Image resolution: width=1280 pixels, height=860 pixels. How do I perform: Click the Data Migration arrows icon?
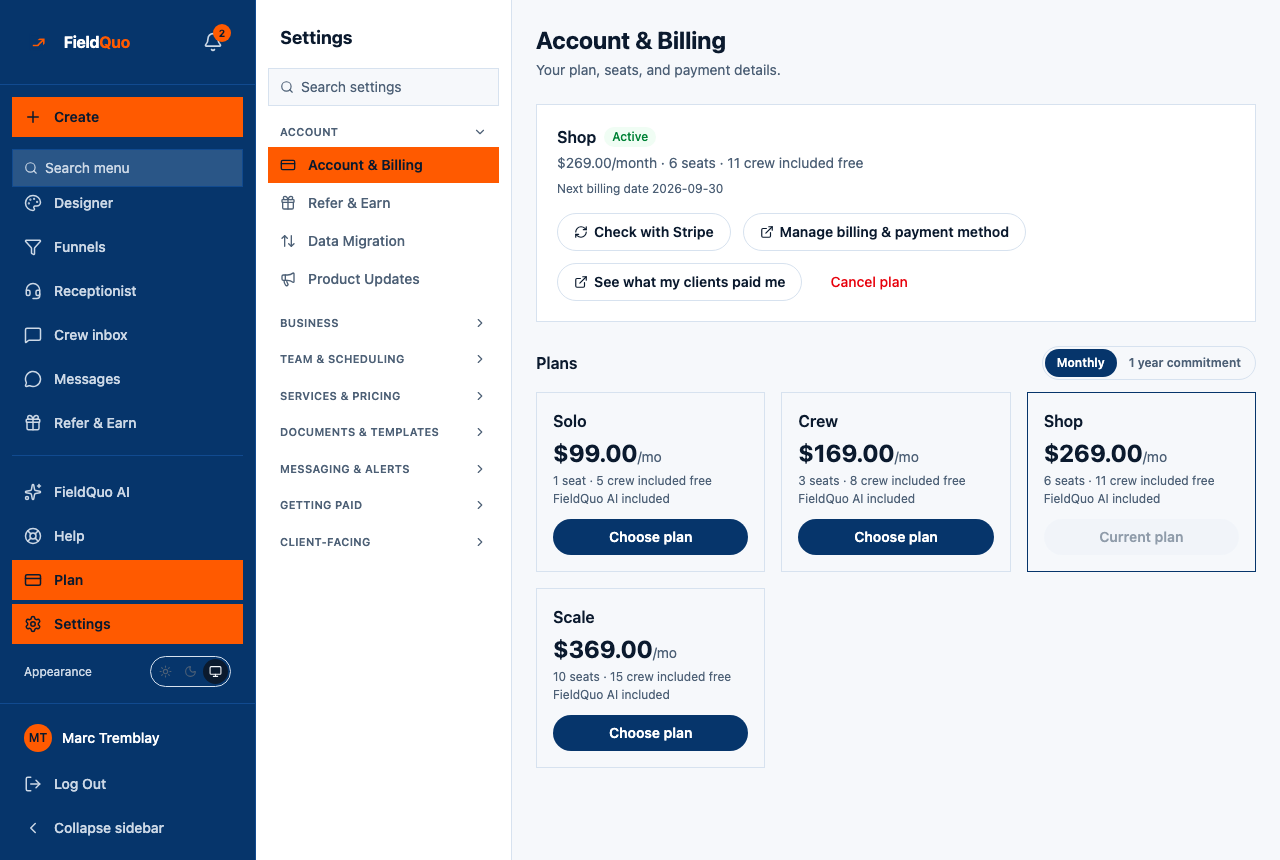coord(288,241)
